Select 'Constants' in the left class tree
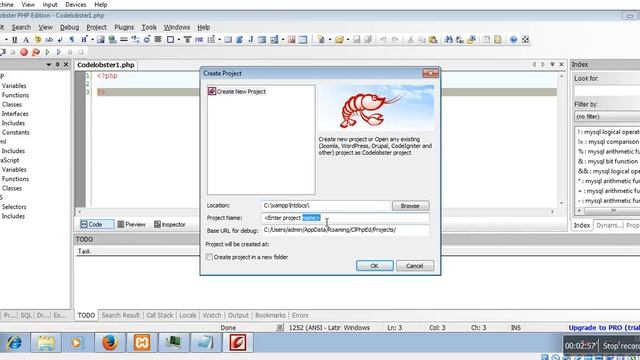Viewport: 640px width, 360px height. [x=16, y=132]
